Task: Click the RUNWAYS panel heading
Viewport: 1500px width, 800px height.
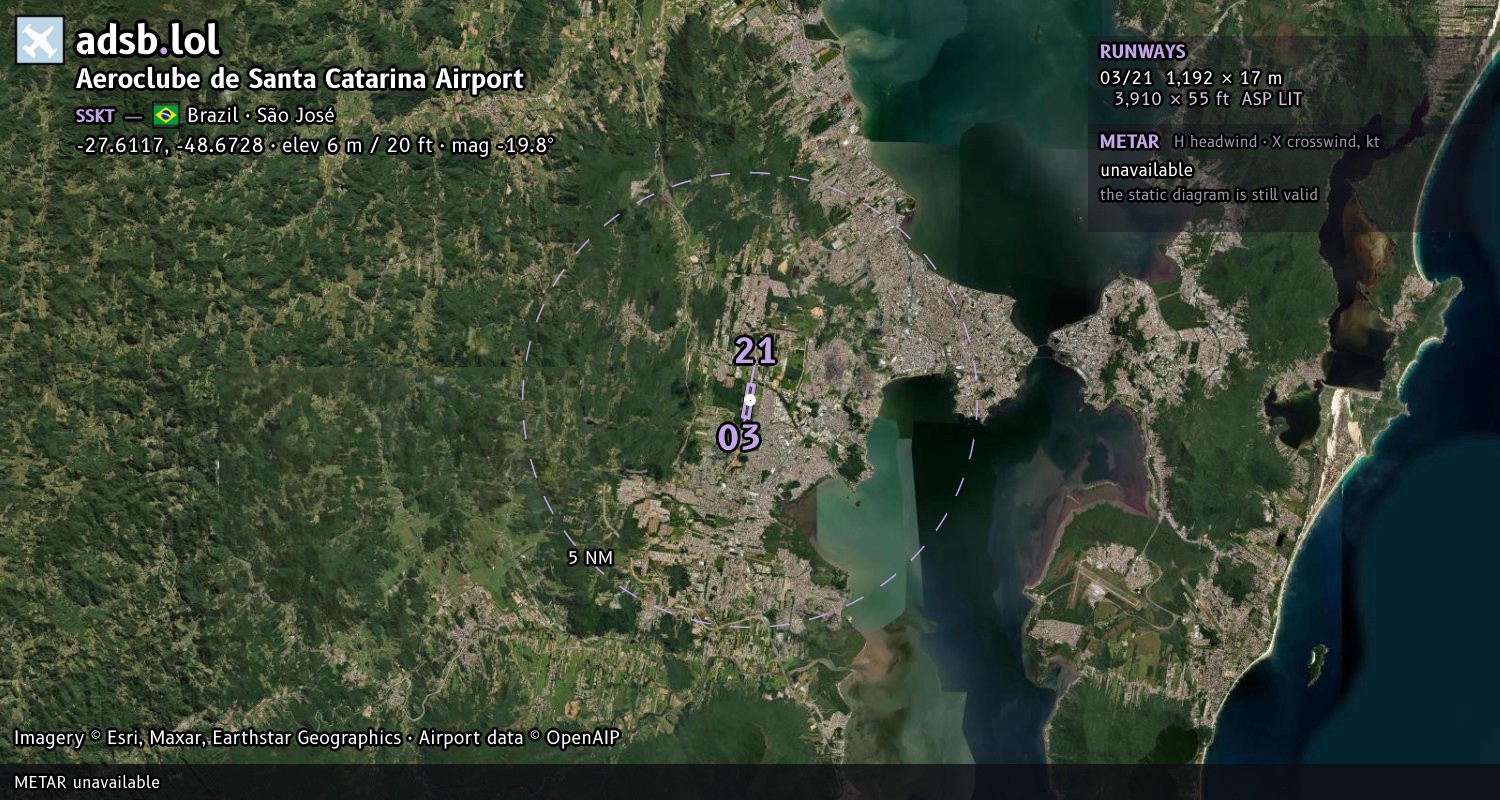Action: click(x=1142, y=52)
